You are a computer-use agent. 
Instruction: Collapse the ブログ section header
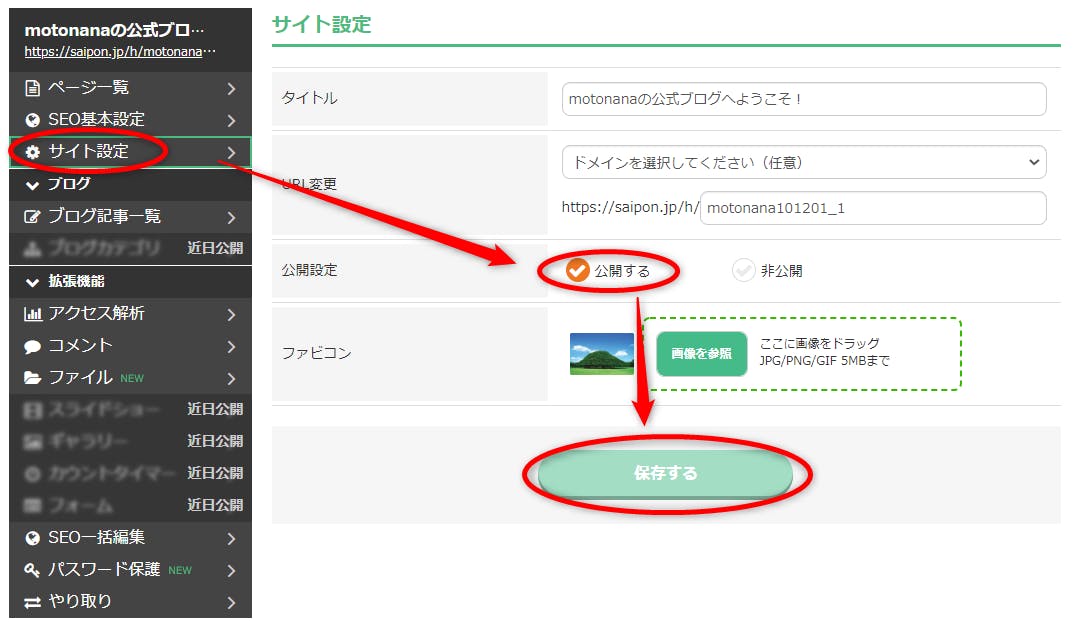pyautogui.click(x=60, y=184)
